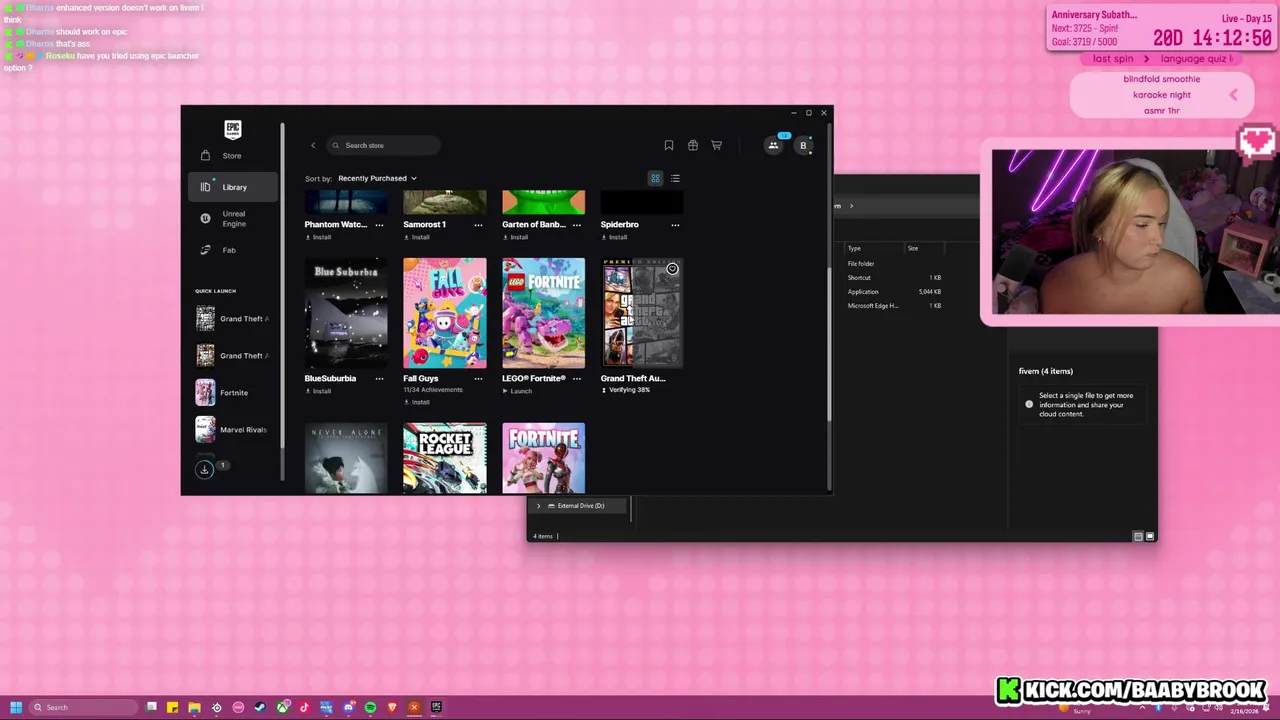Screen dimensions: 1280x720
Task: Open the shopping cart icon
Action: (x=717, y=146)
